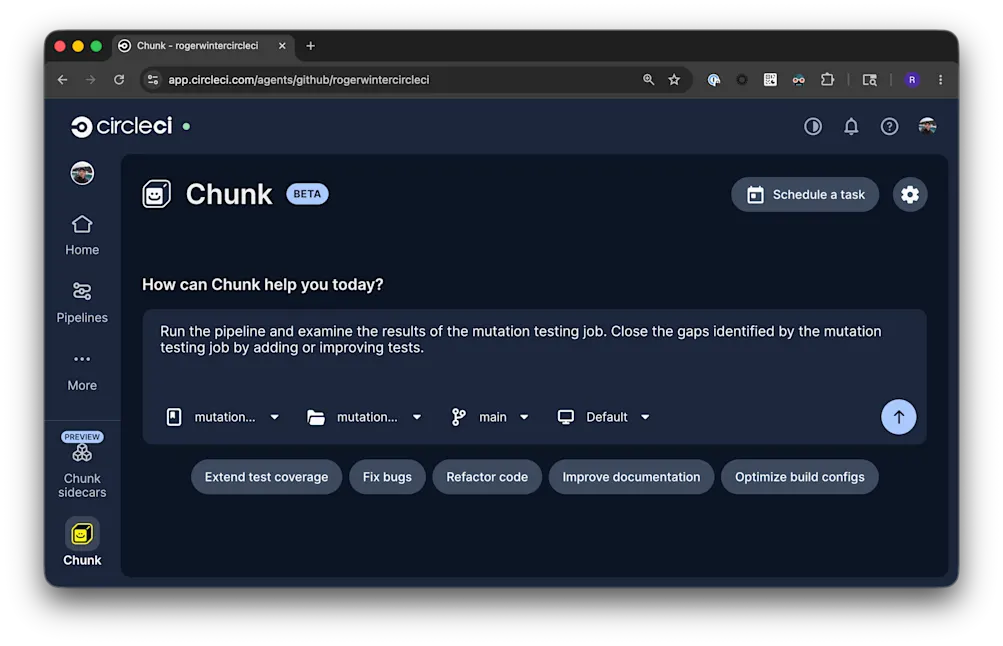Open the Pipelines sidebar item
The image size is (1003, 646).
[x=82, y=303]
